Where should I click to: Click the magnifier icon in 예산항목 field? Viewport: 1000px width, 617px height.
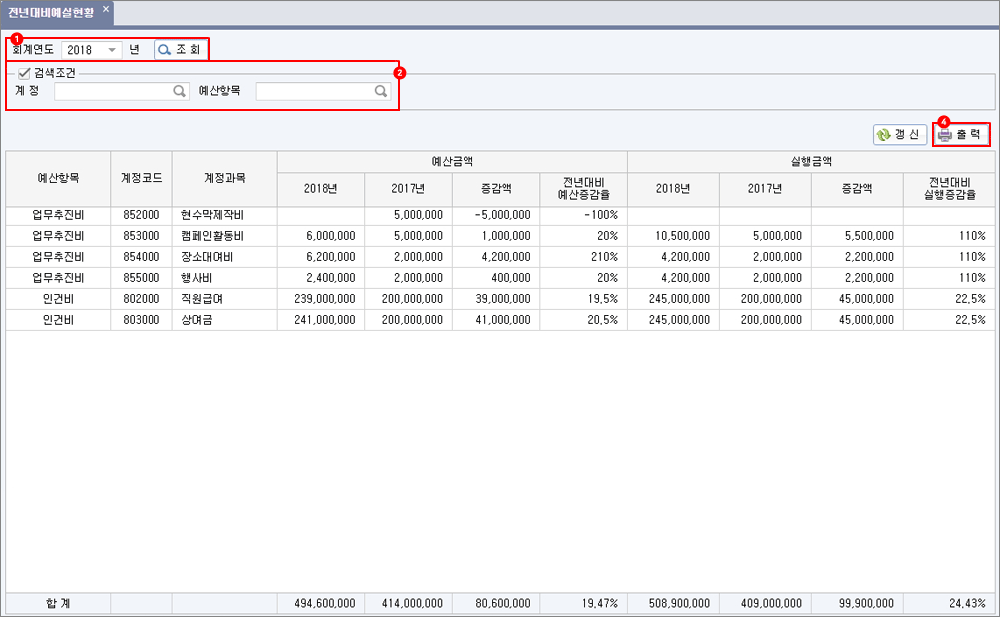click(381, 91)
